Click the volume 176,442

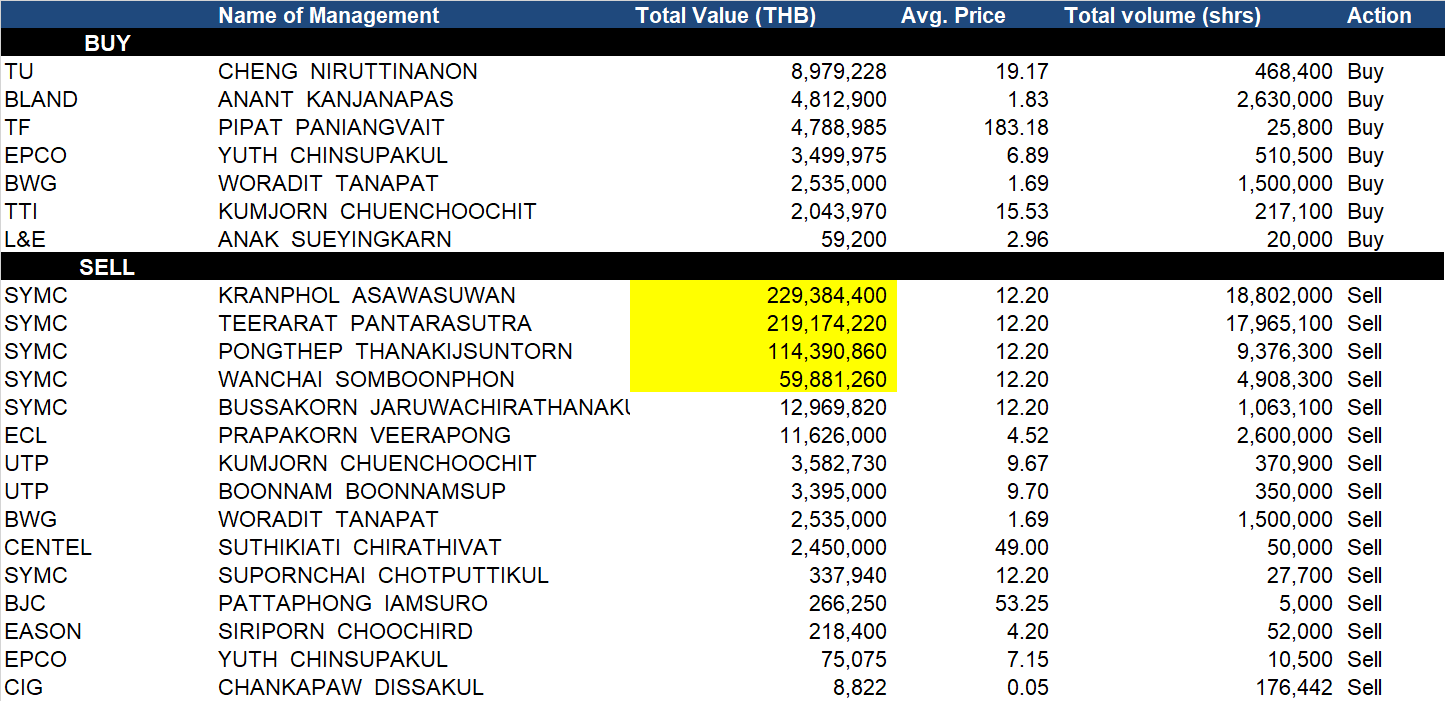tap(1295, 687)
